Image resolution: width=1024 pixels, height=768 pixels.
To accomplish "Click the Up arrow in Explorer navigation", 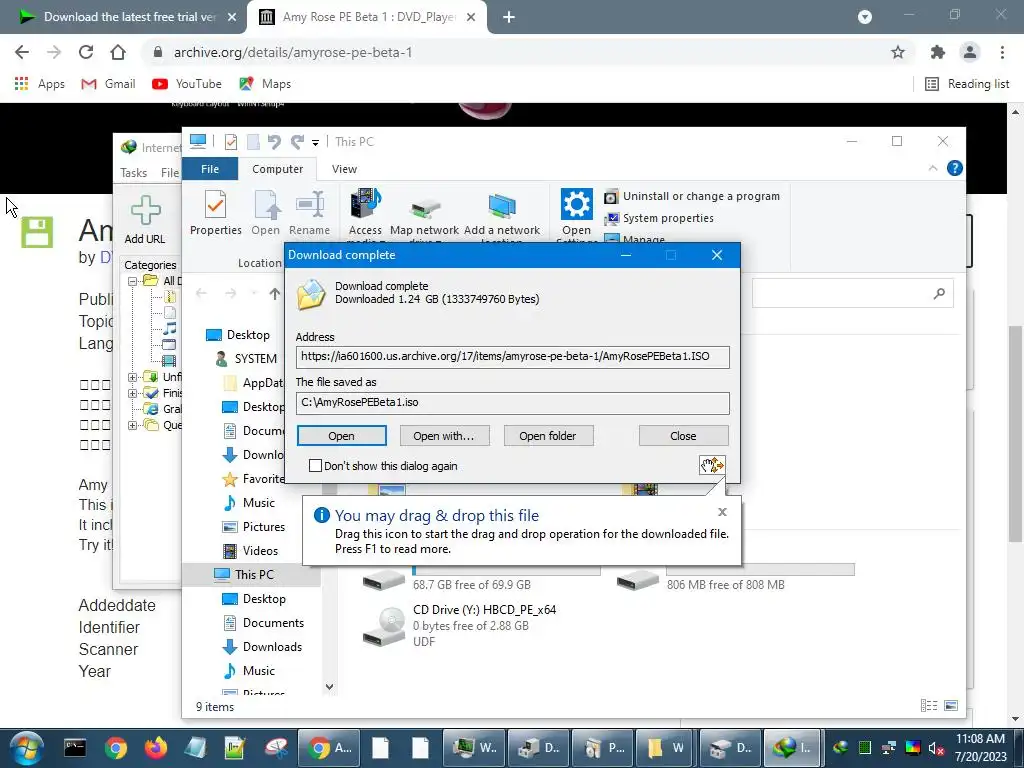I will (x=275, y=294).
